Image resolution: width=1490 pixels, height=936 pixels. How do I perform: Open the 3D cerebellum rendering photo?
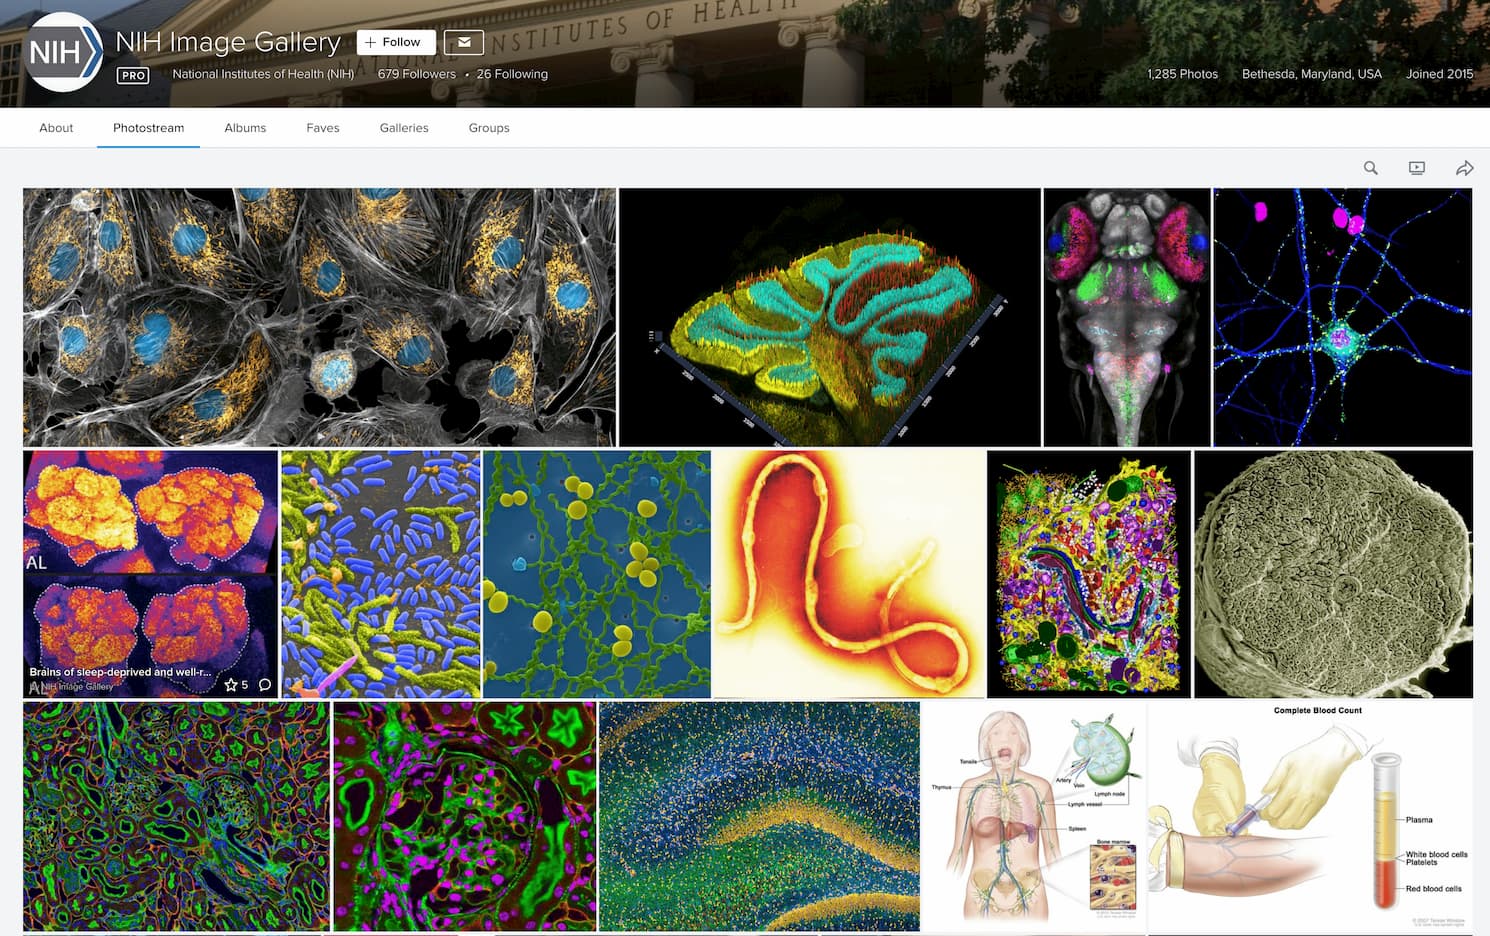[829, 317]
